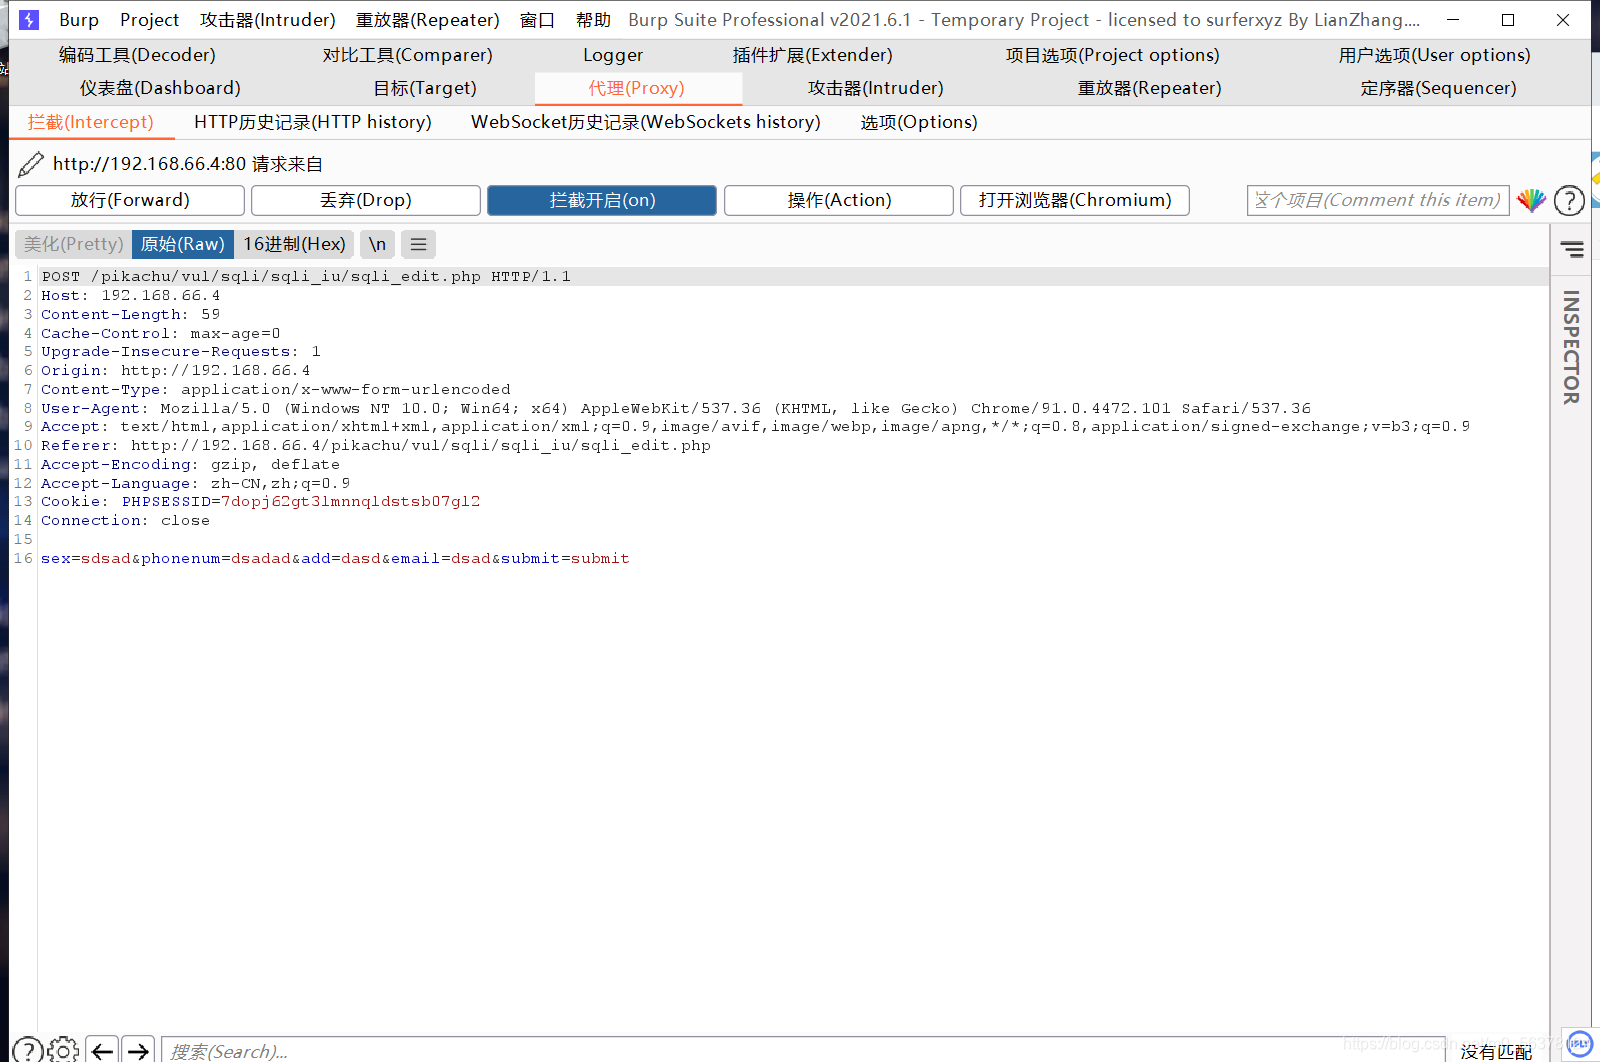Click the Accept-Encoding header line

[191, 465]
